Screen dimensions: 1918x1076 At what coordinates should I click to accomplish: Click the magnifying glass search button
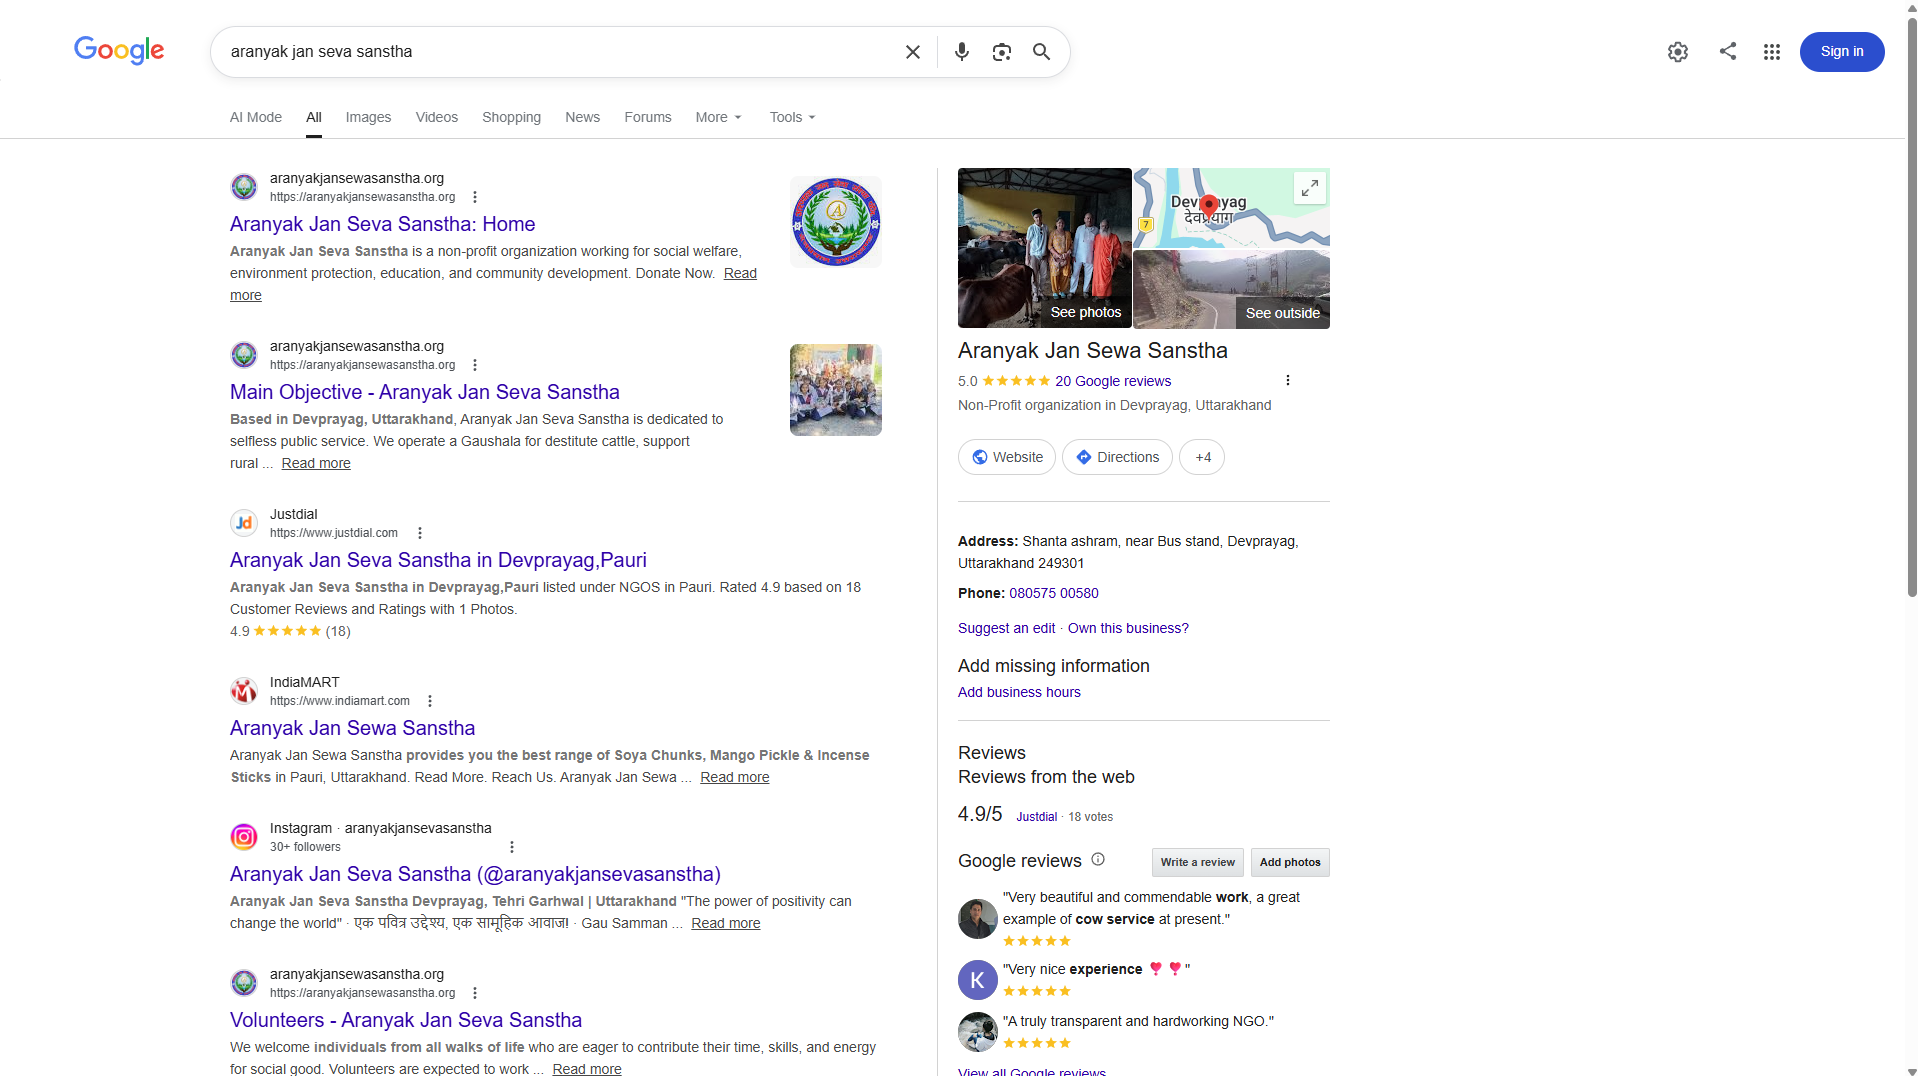(x=1041, y=52)
